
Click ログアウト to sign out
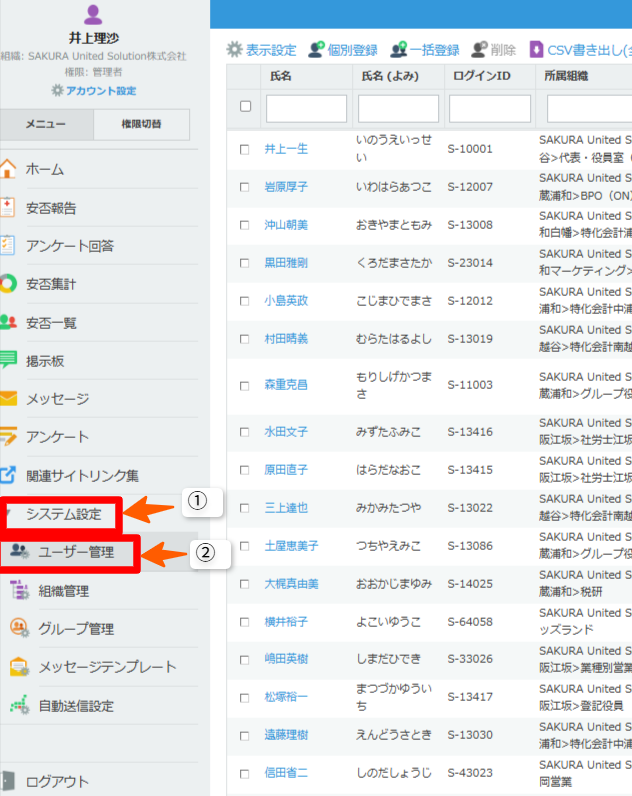[x=58, y=781]
